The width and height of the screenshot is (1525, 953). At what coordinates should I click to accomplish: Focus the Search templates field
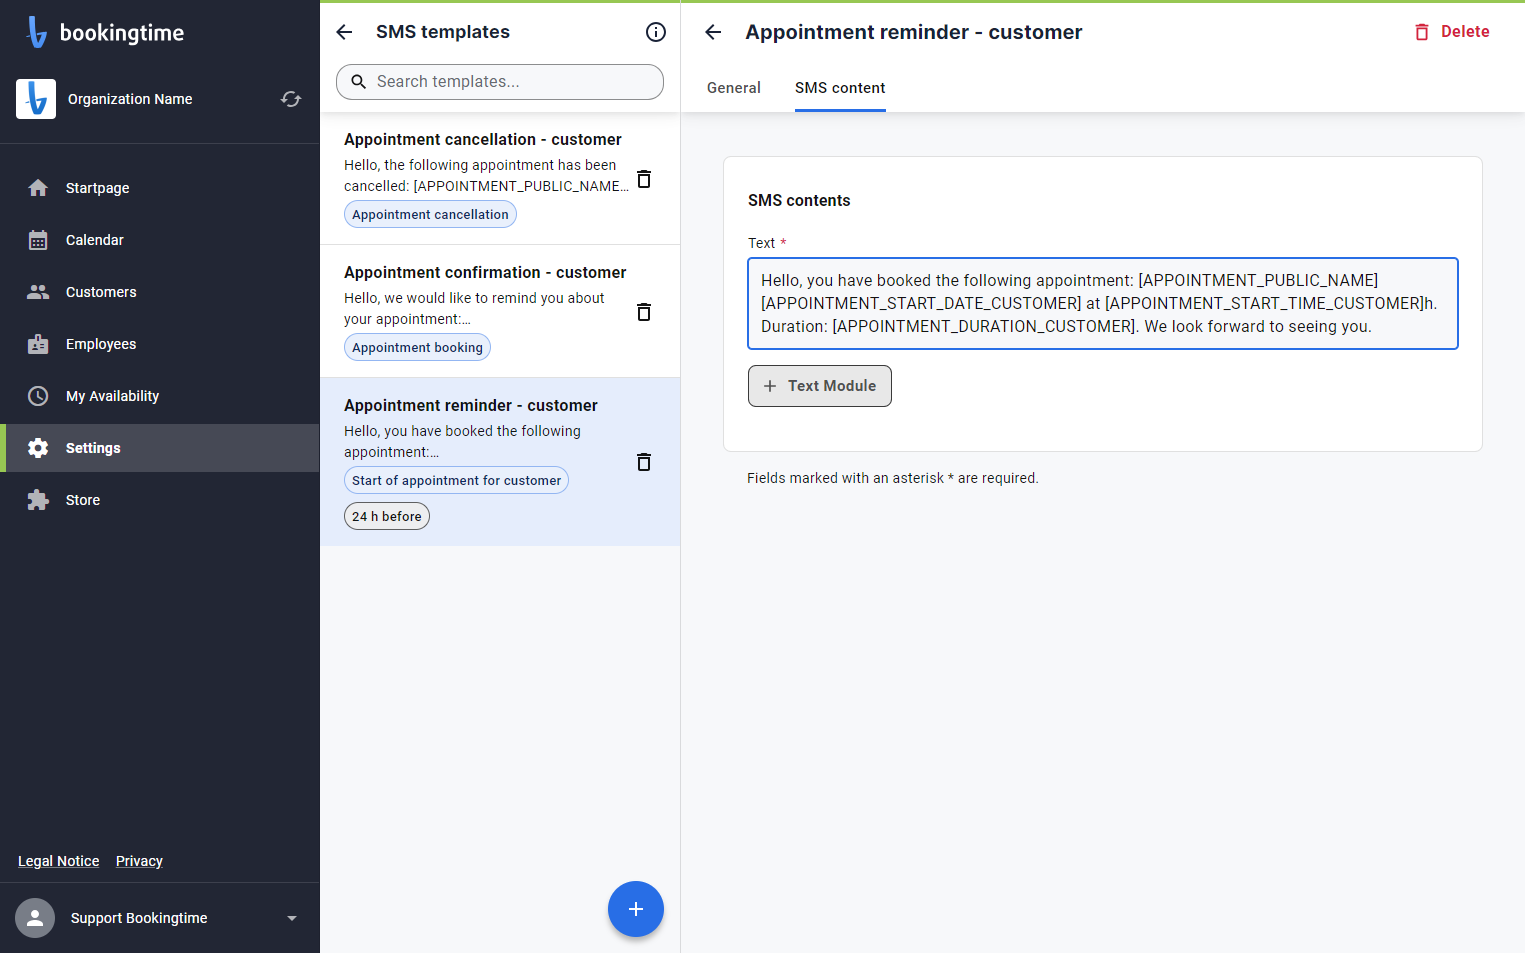[500, 82]
